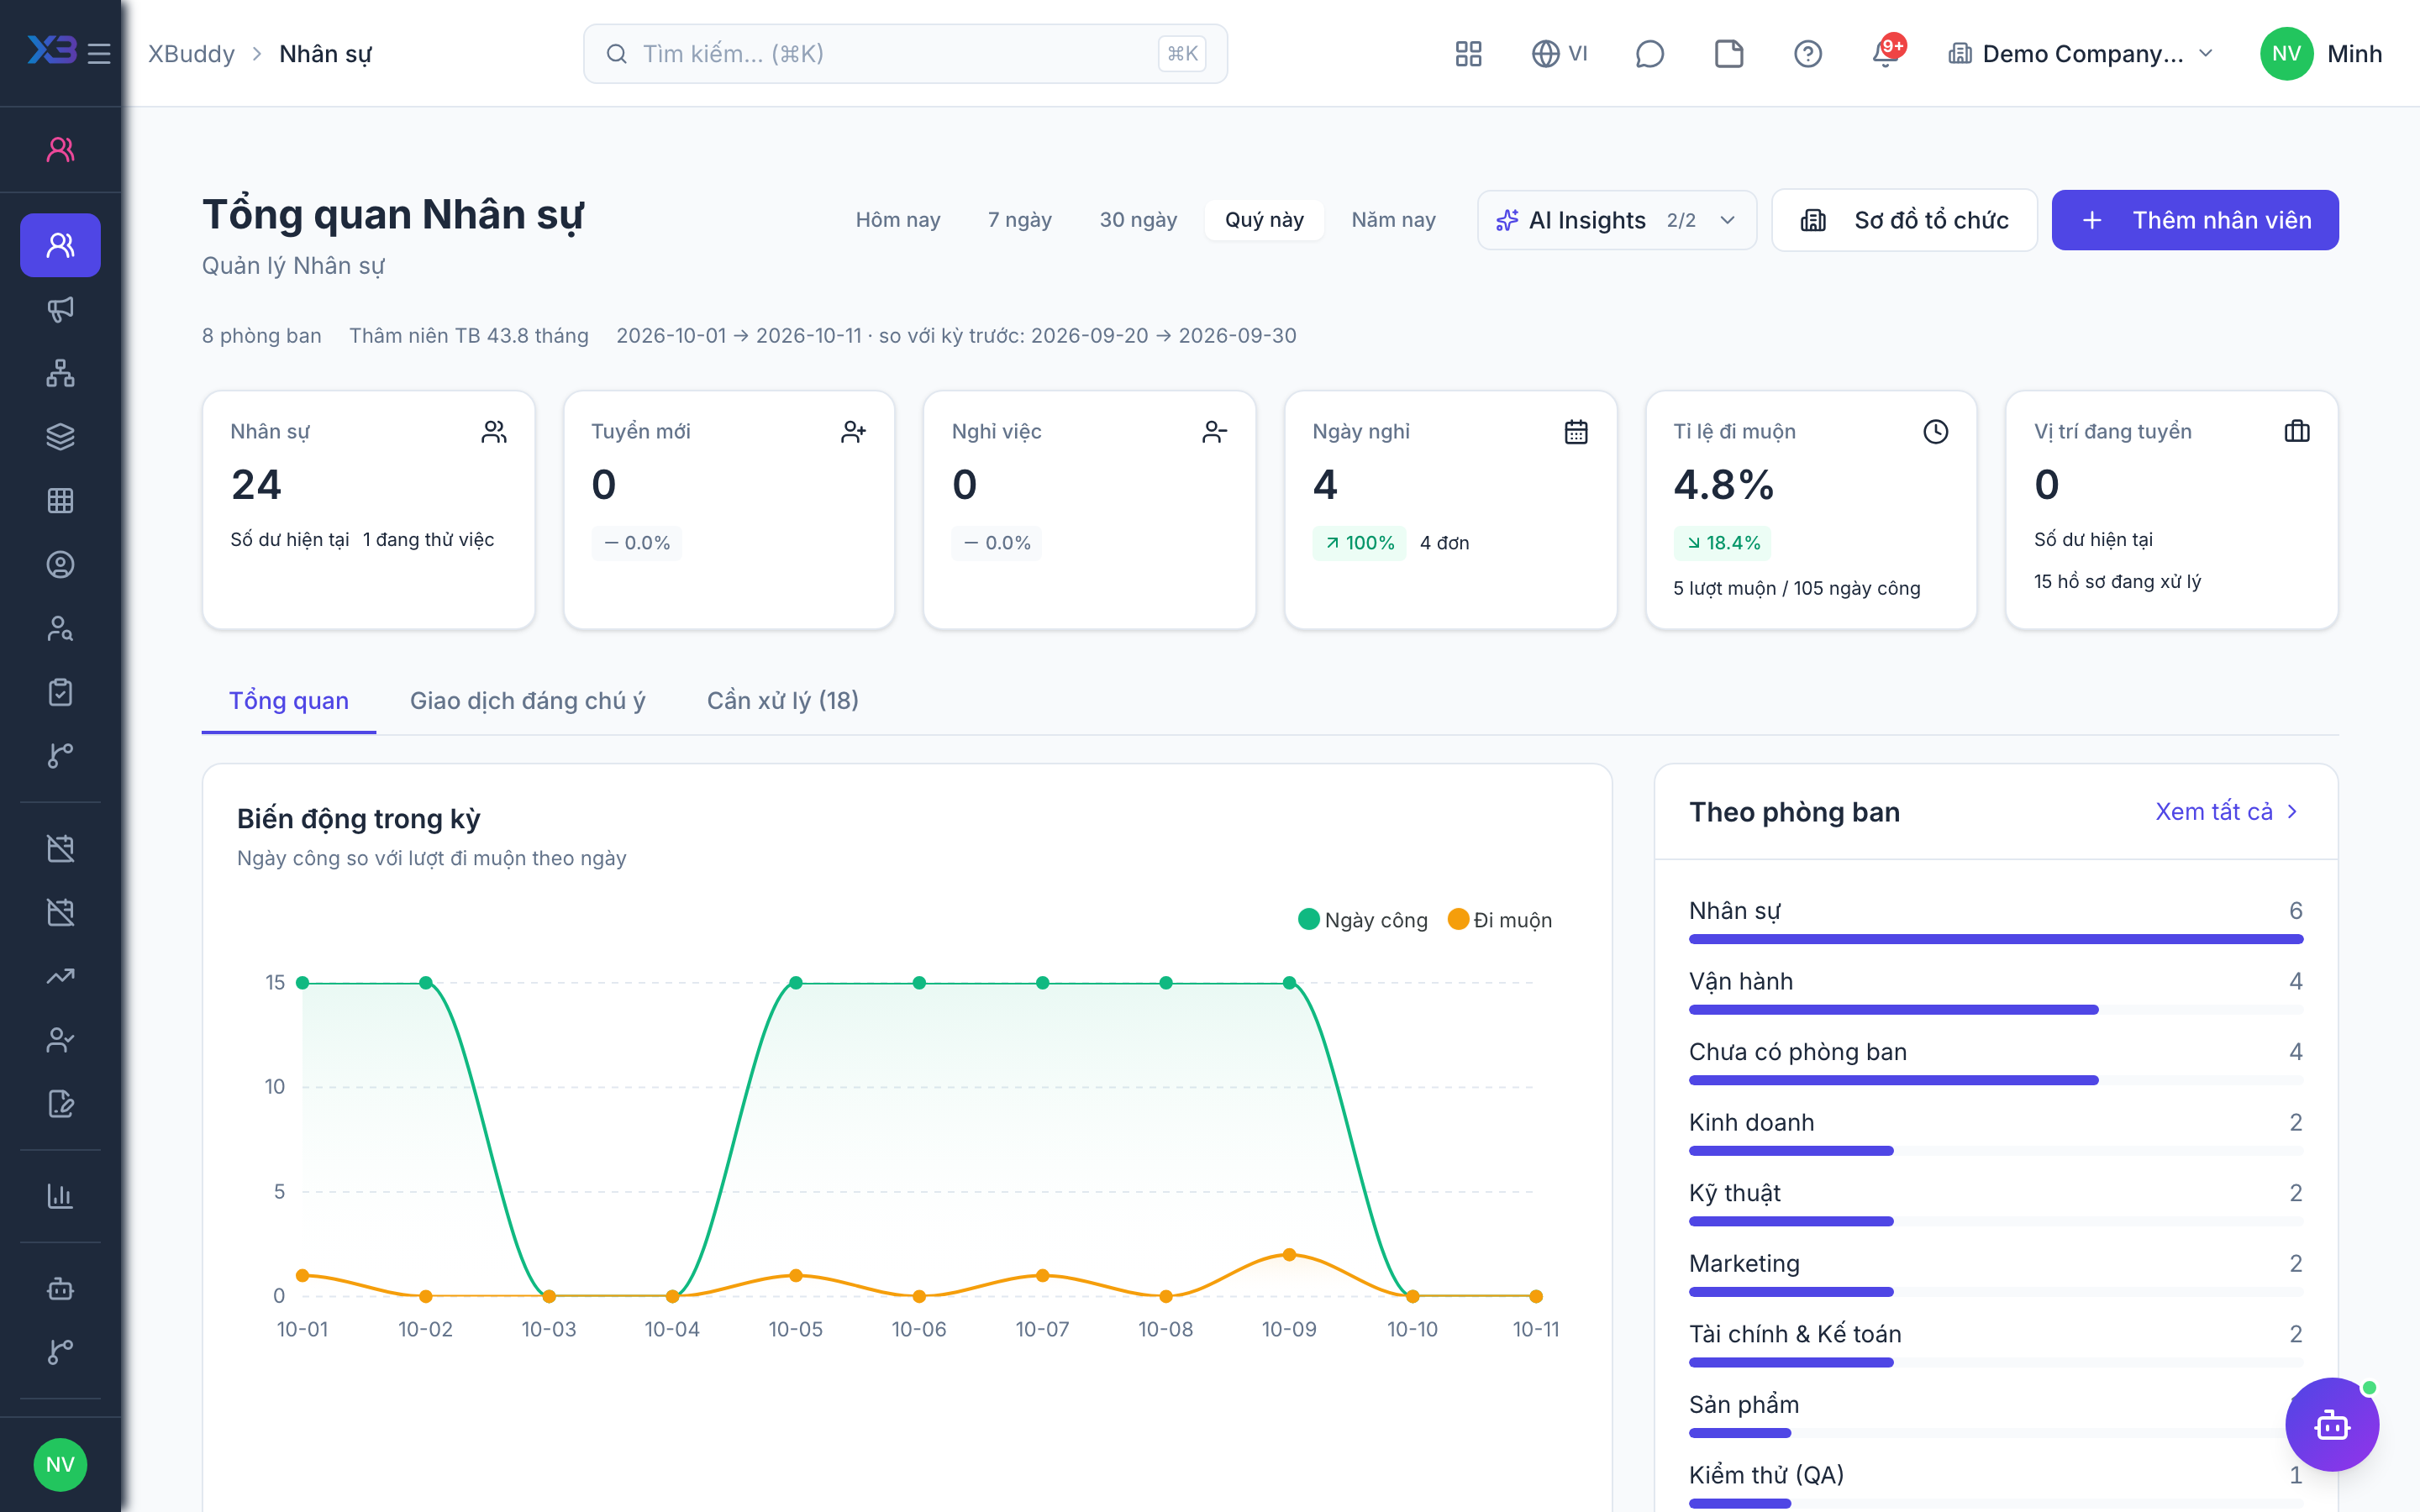The height and width of the screenshot is (1512, 2420).
Task: Focus the Tìm kiếm search field
Action: pyautogui.click(x=905, y=53)
